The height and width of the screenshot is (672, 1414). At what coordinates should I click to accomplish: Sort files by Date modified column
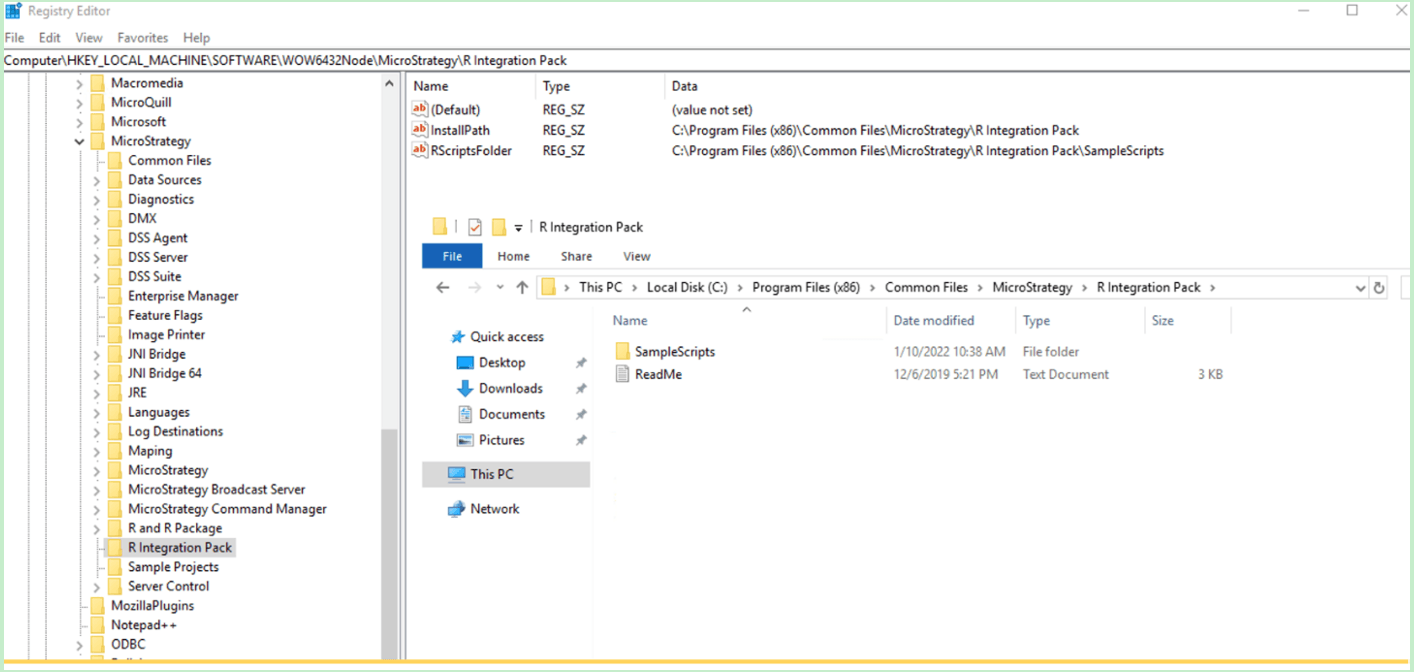934,321
